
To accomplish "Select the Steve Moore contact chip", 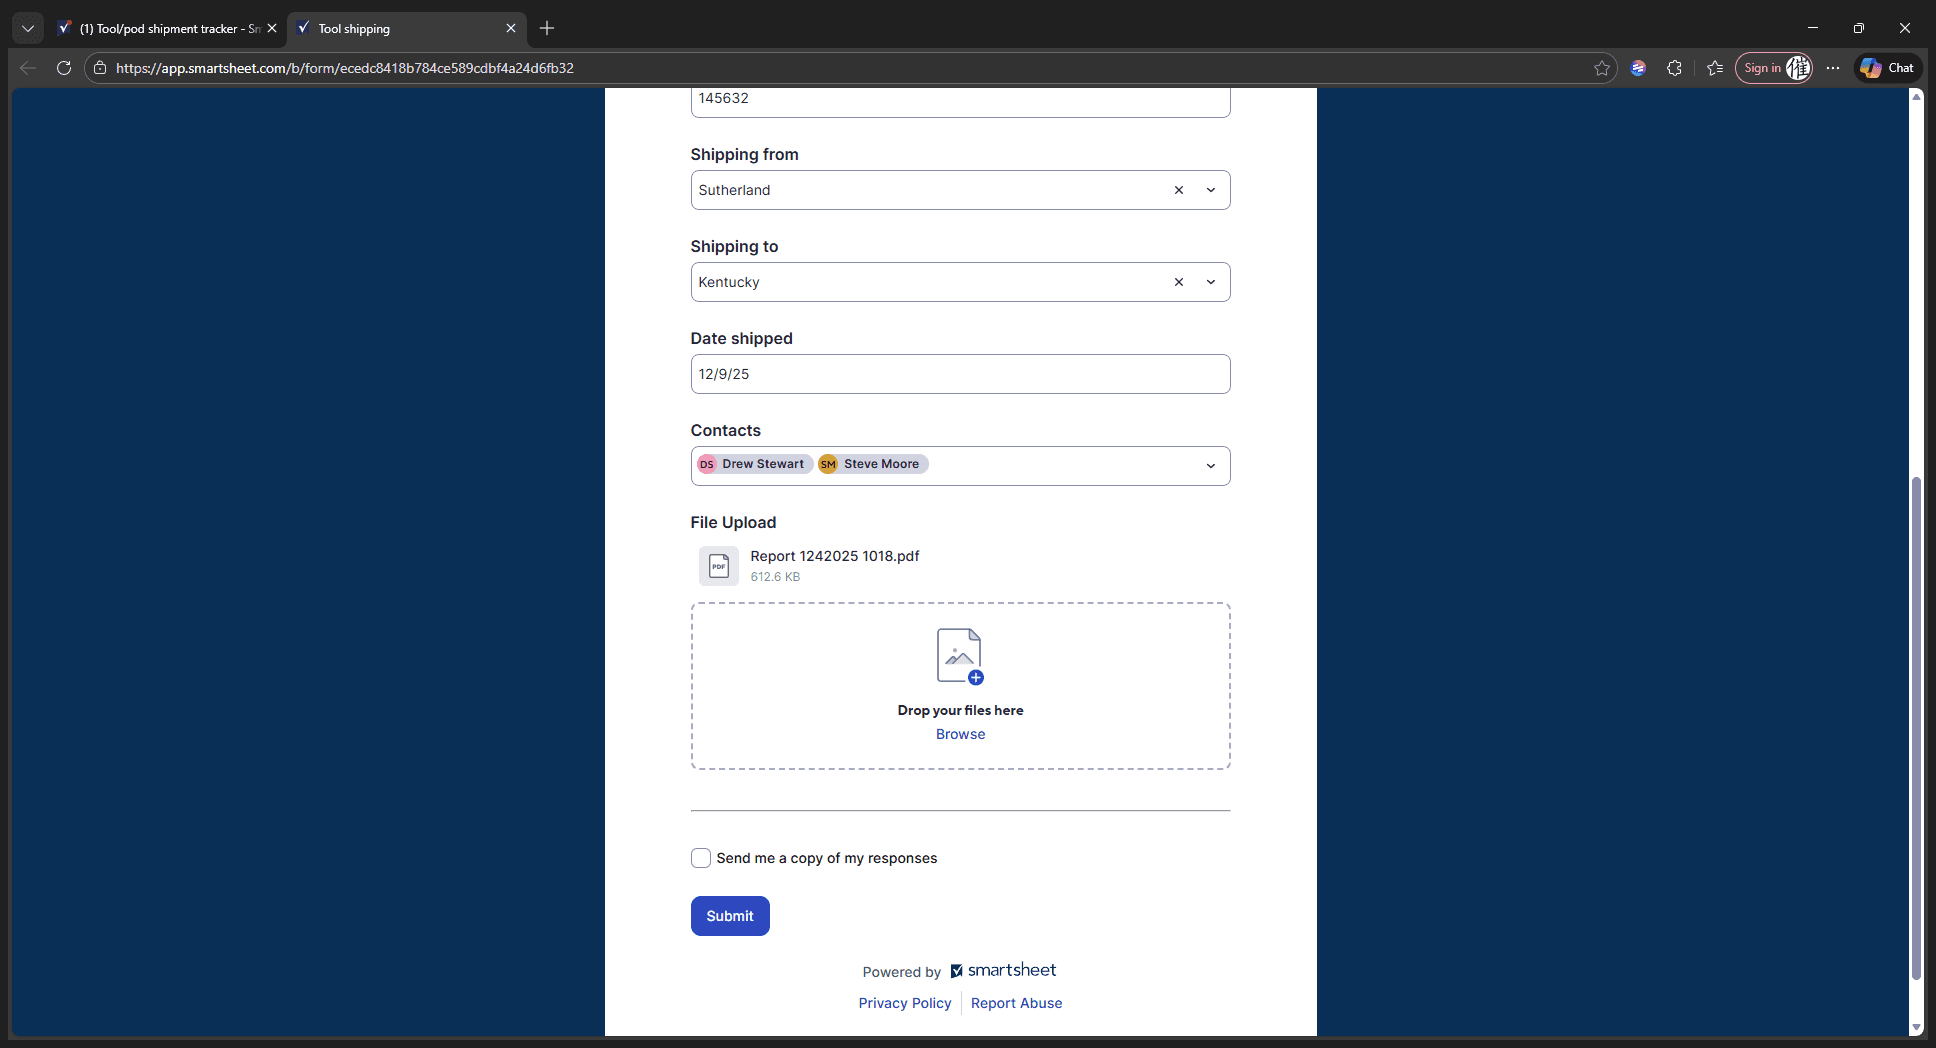I will pos(873,464).
